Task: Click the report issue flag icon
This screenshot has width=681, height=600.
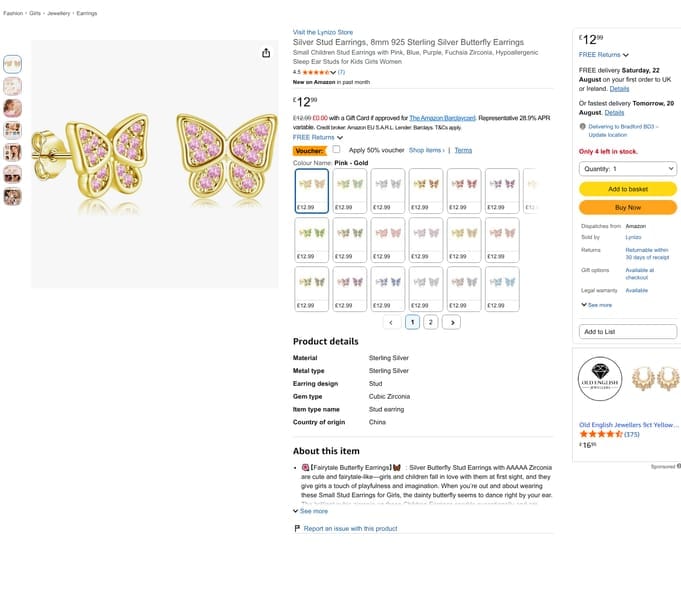Action: pos(297,528)
